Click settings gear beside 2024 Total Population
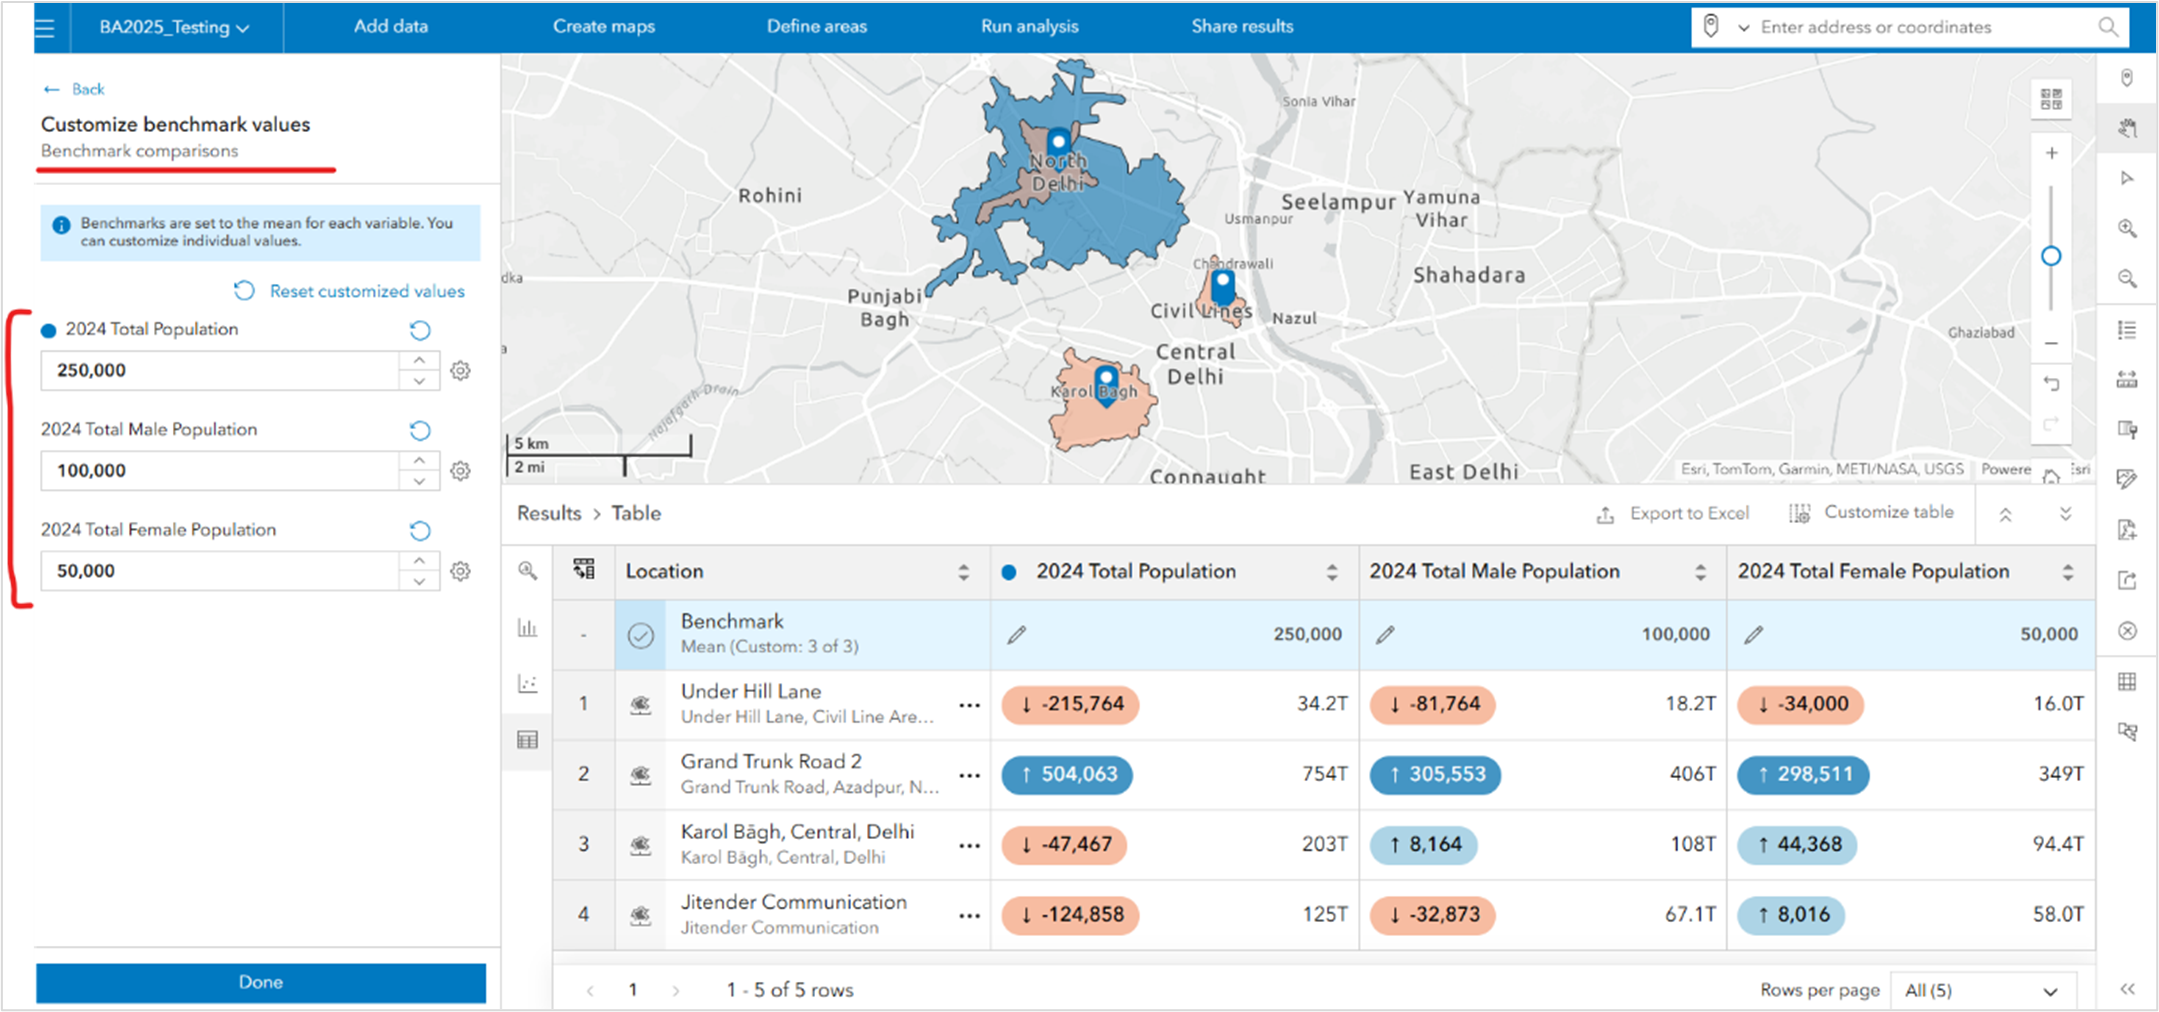 [460, 371]
